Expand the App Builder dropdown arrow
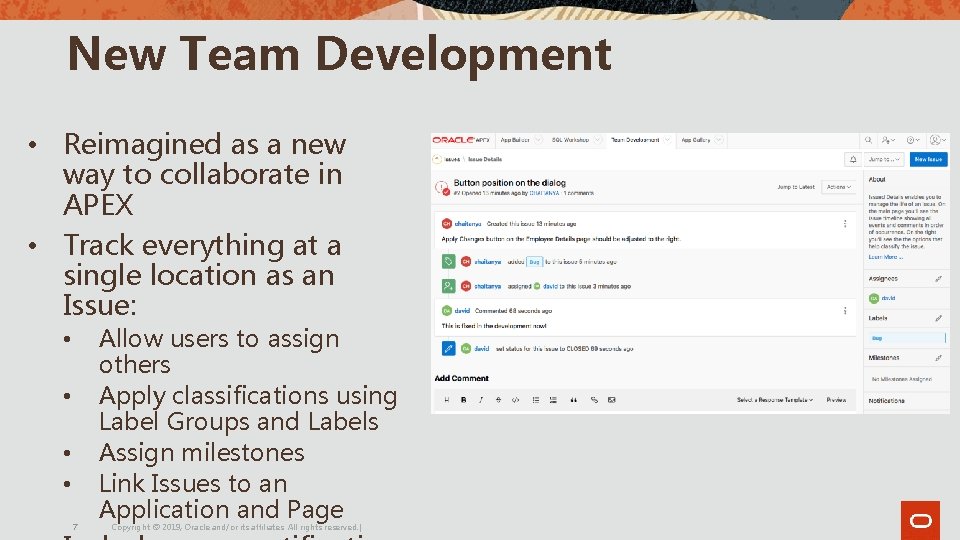 (x=538, y=140)
